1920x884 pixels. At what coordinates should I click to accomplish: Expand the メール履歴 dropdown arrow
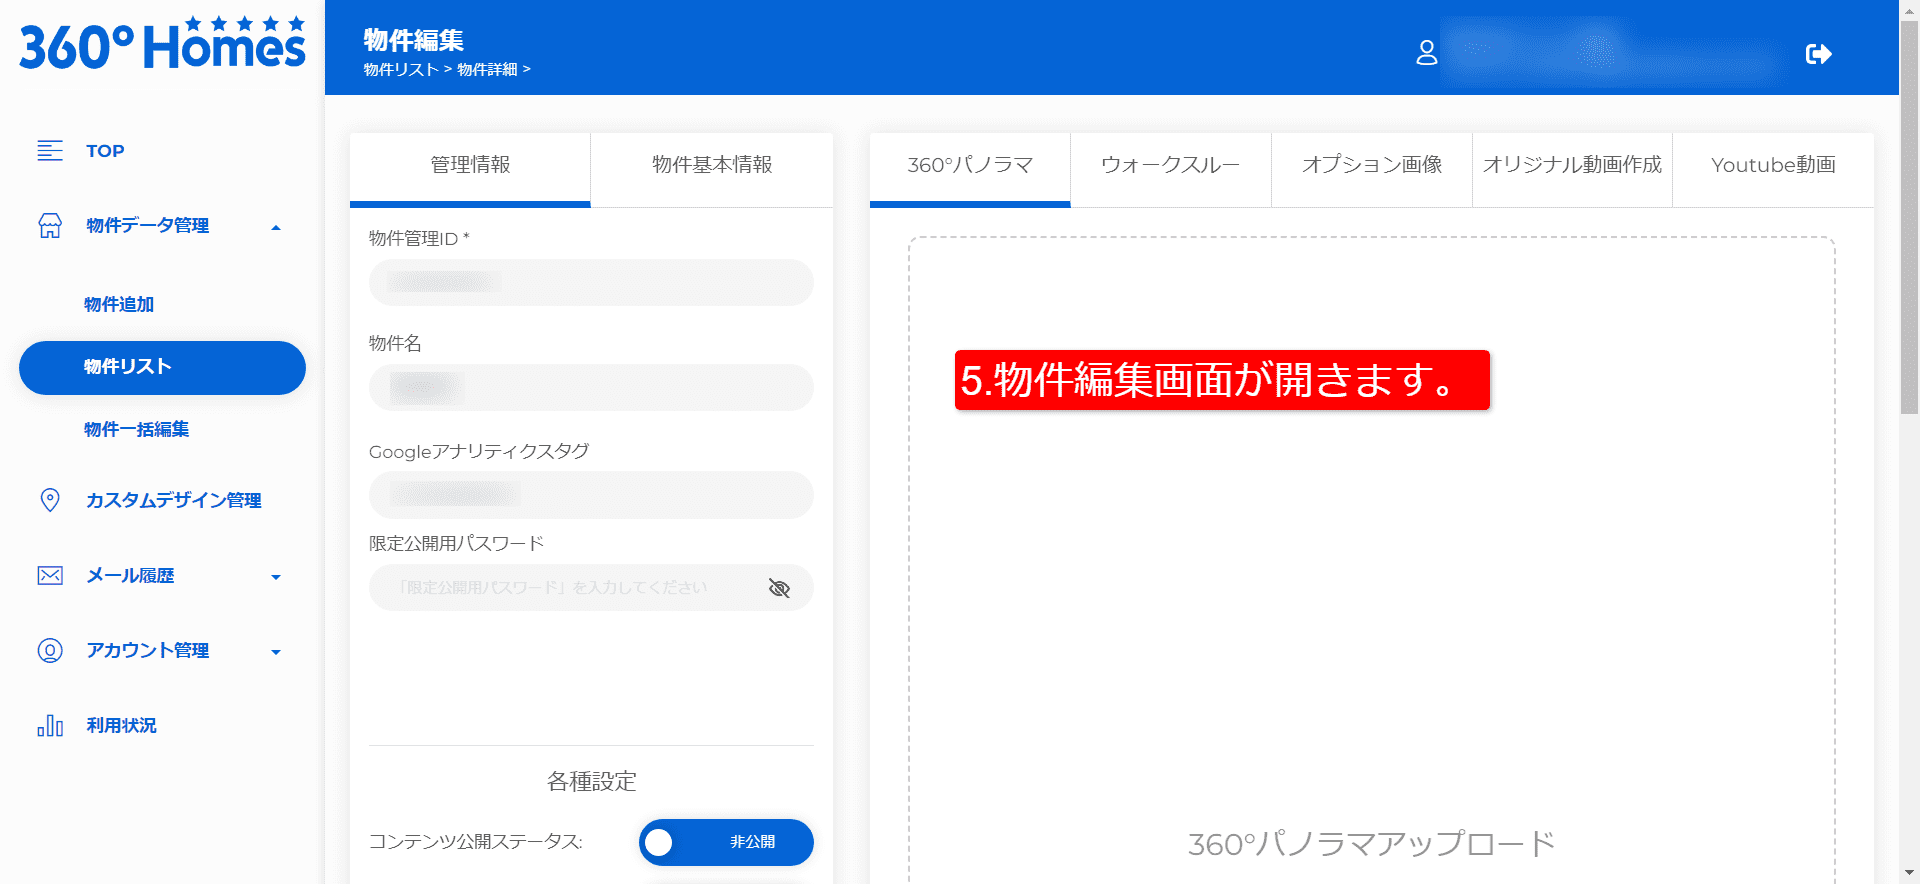(276, 577)
